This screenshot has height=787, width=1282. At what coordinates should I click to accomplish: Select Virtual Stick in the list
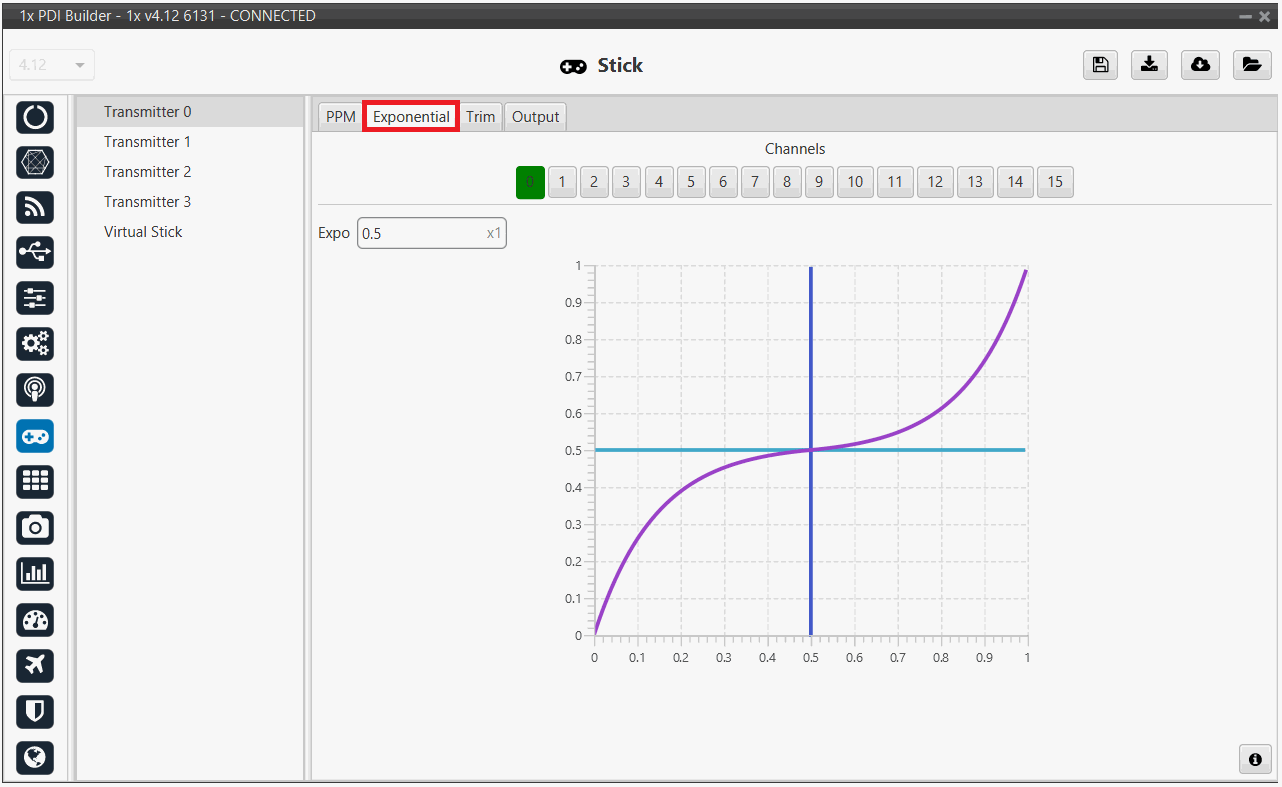coord(143,232)
